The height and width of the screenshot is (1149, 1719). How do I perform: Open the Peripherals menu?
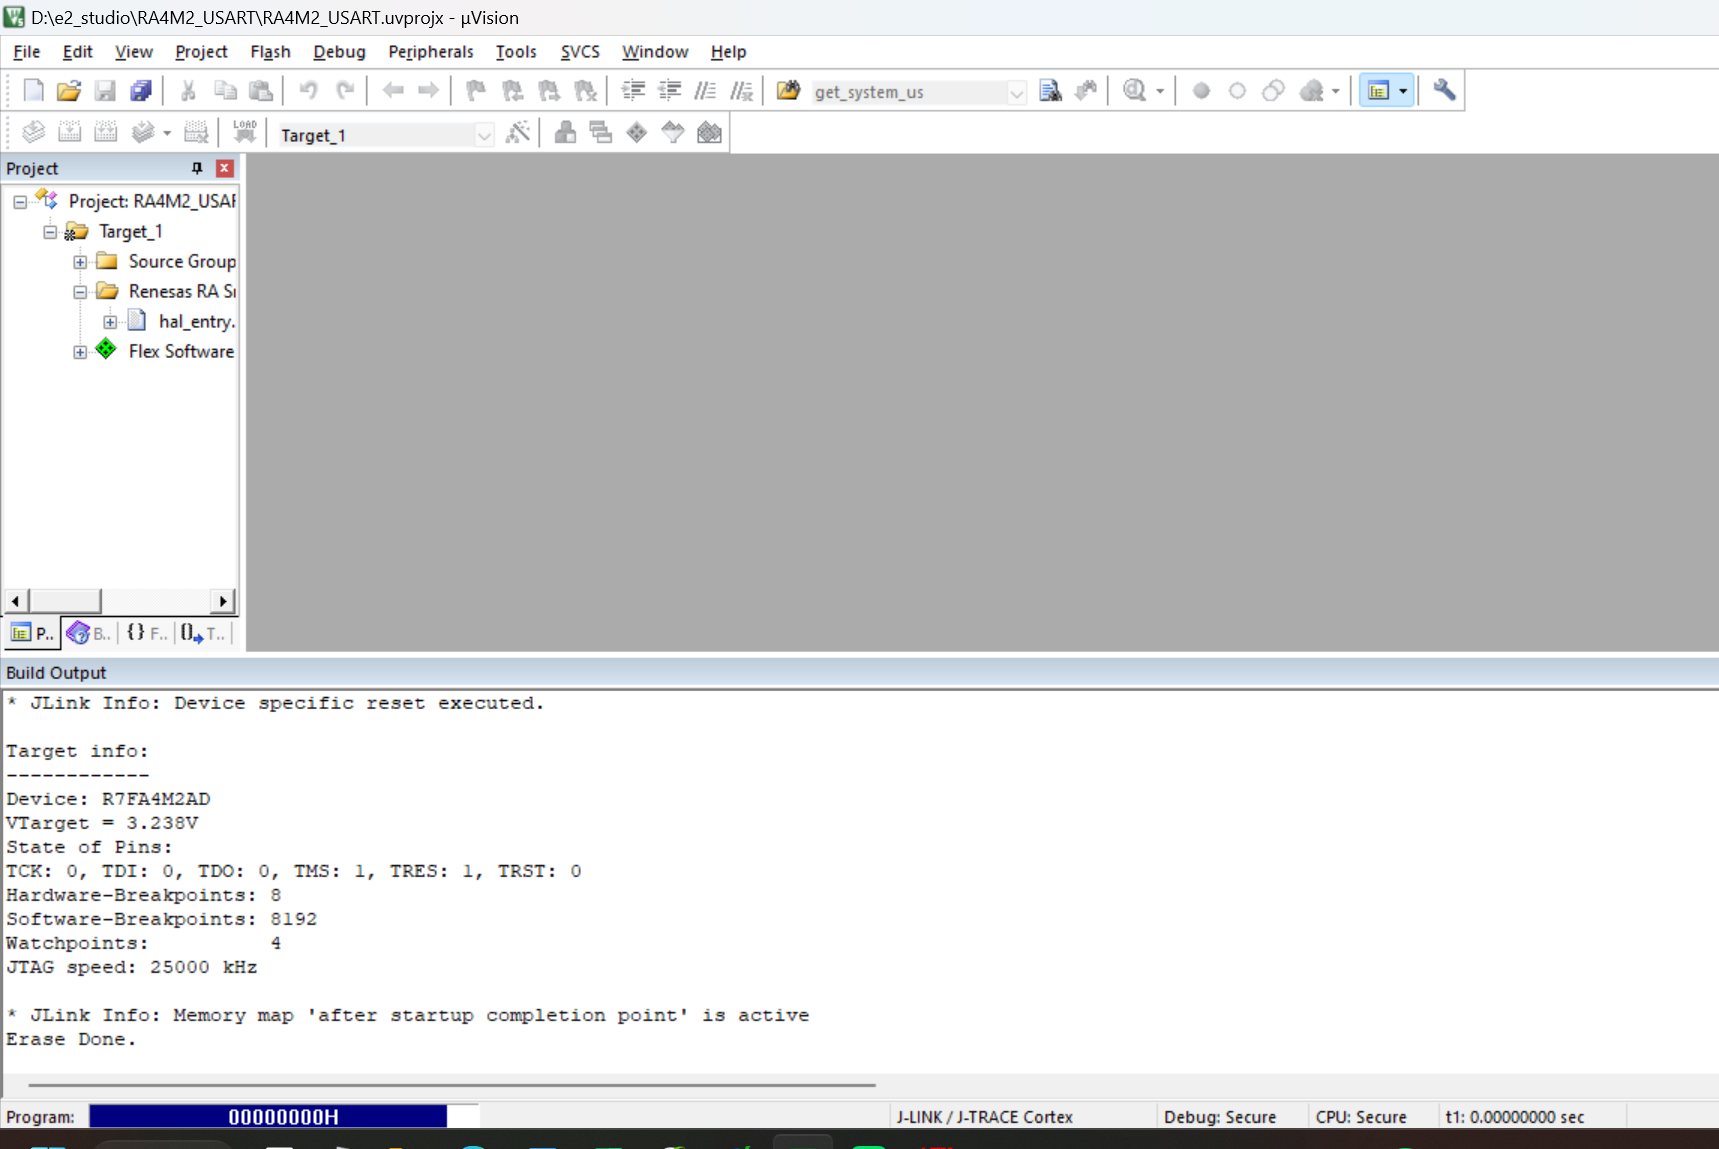431,52
